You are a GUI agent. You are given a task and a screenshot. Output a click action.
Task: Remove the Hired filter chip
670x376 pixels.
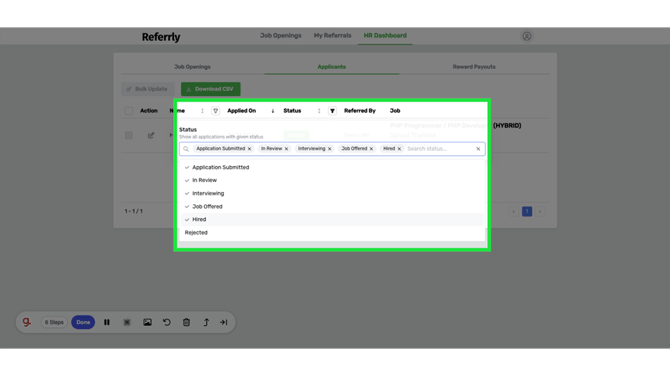click(399, 149)
